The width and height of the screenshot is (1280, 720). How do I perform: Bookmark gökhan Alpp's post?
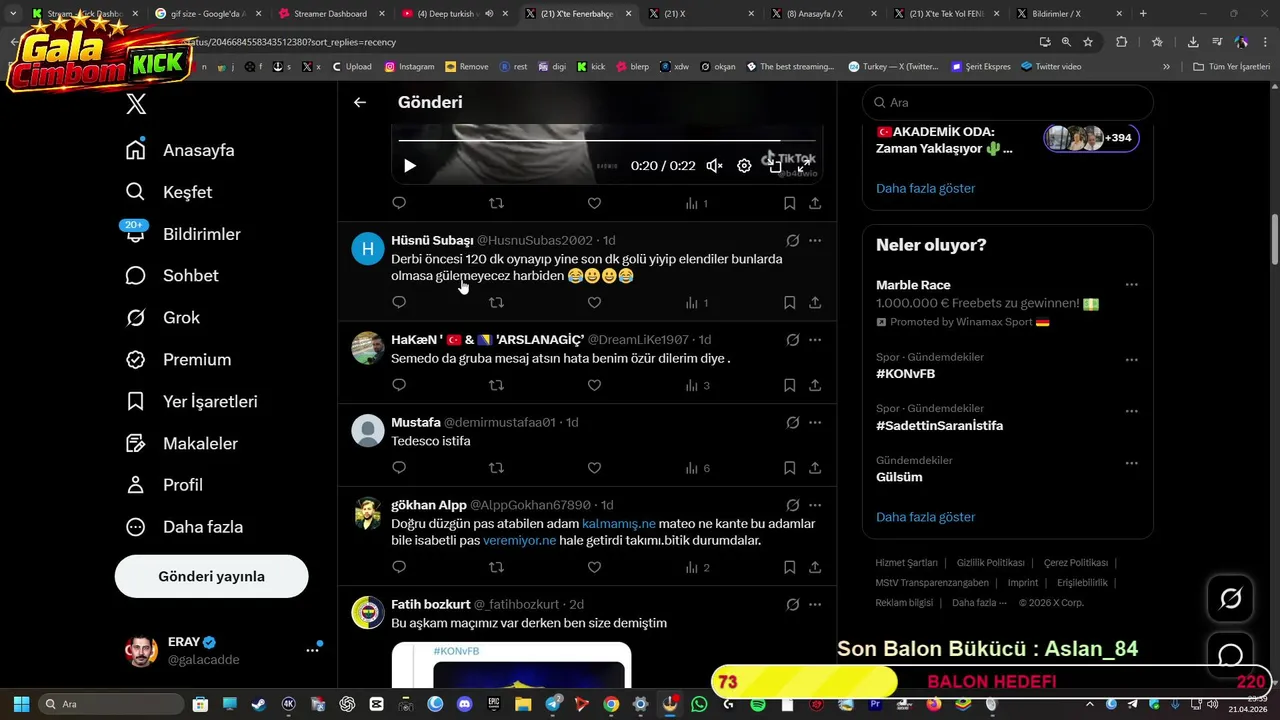(x=789, y=567)
